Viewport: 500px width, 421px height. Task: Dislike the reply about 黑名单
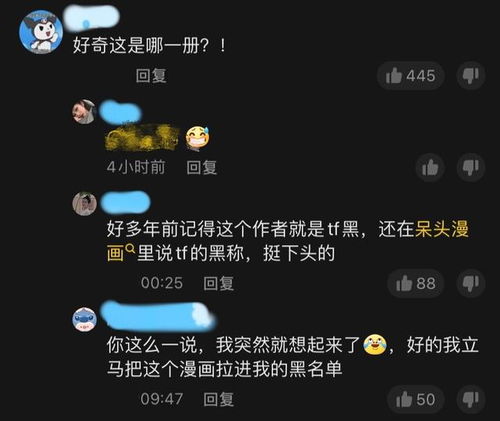tap(470, 399)
